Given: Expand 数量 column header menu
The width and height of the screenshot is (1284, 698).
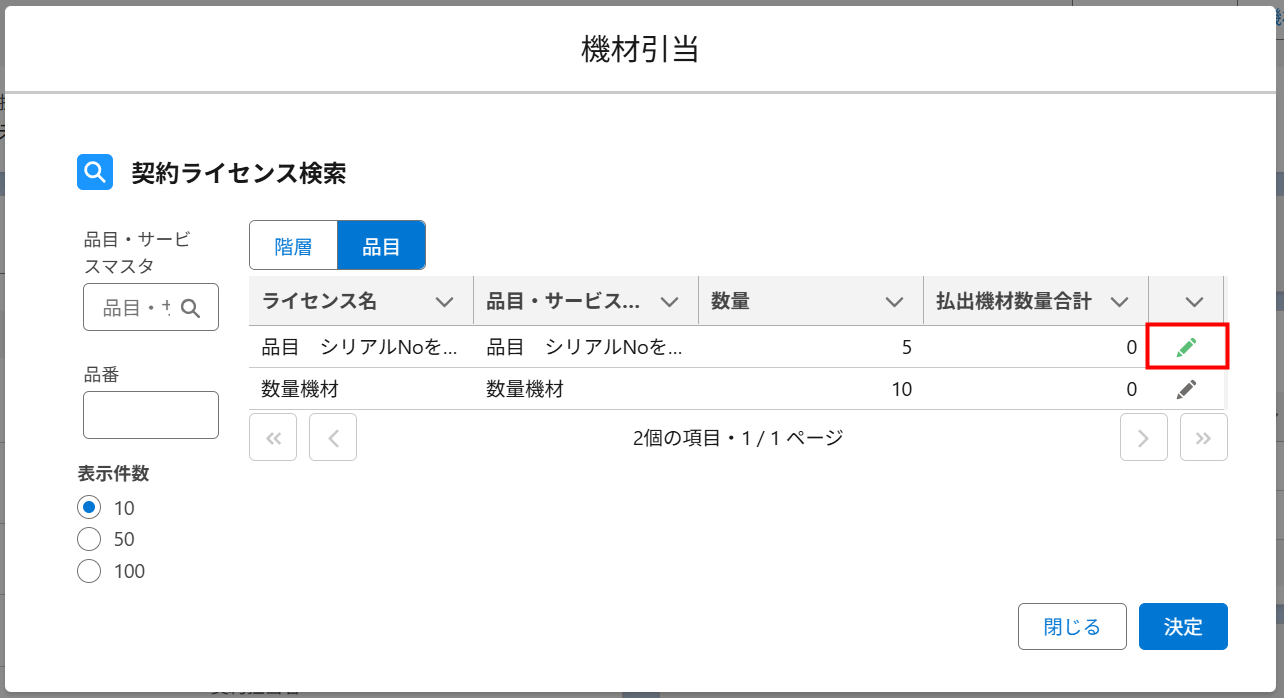Looking at the screenshot, I should [895, 302].
